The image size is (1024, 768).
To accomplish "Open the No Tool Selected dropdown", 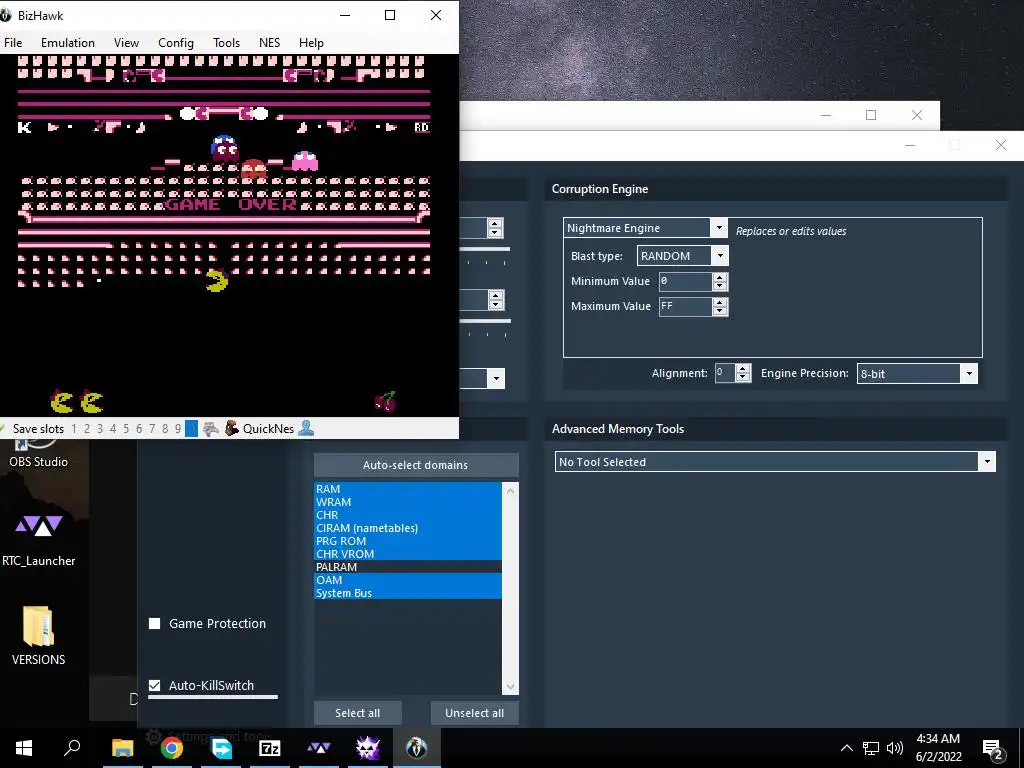I will [x=987, y=462].
